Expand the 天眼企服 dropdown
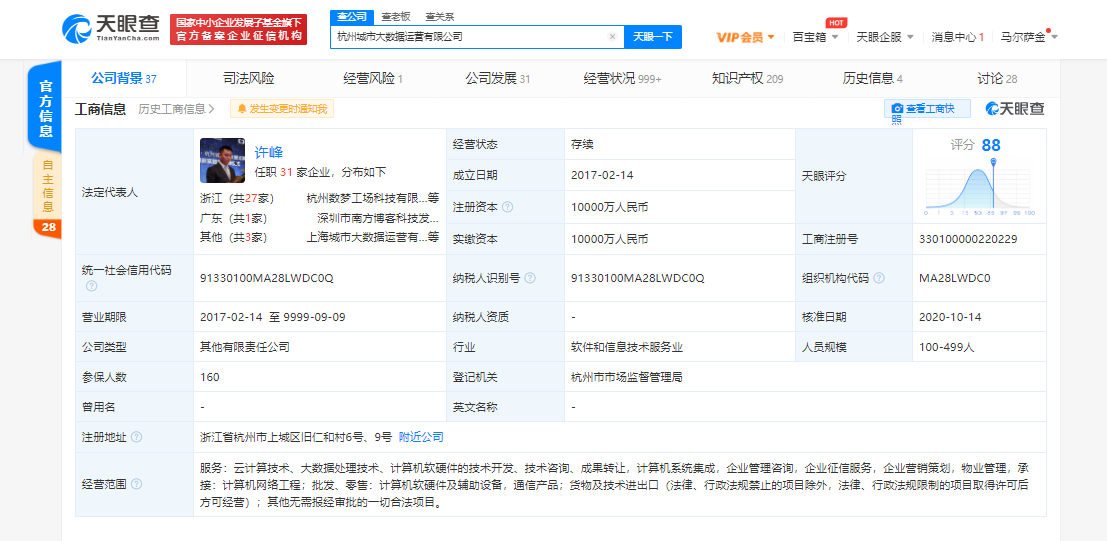The height and width of the screenshot is (541, 1107). (x=885, y=37)
